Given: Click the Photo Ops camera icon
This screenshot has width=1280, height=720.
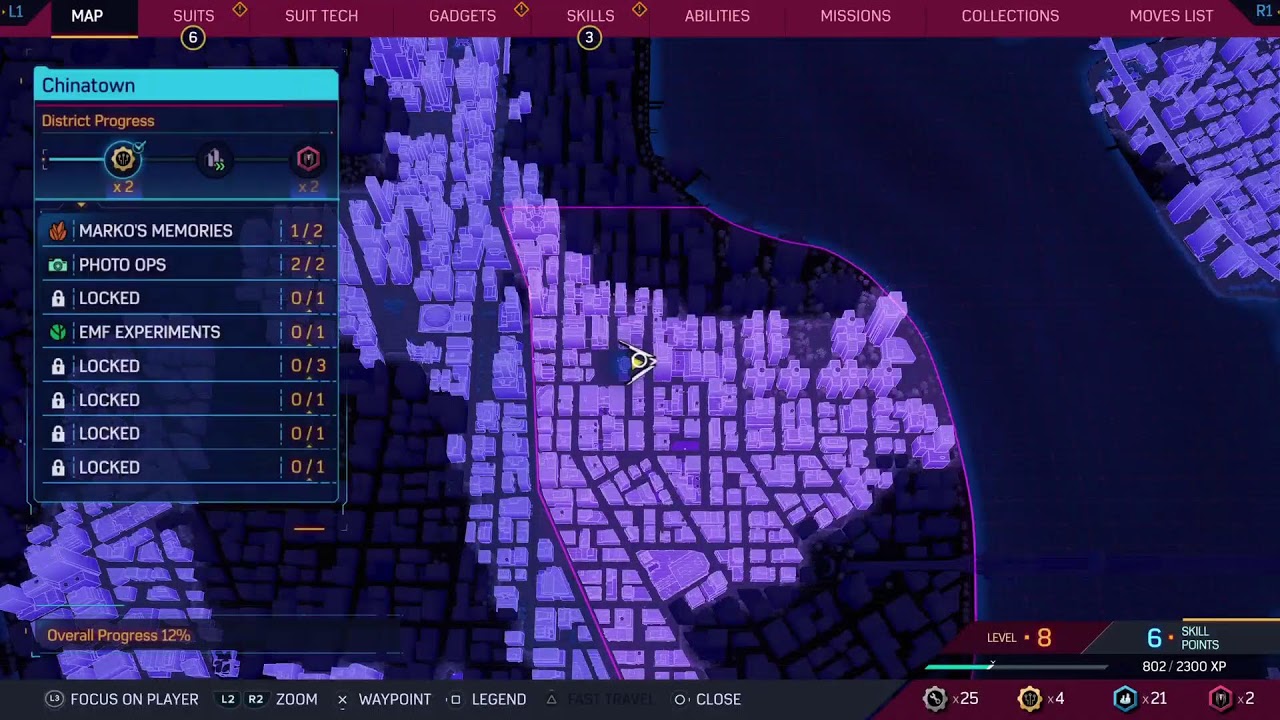Looking at the screenshot, I should click(58, 265).
